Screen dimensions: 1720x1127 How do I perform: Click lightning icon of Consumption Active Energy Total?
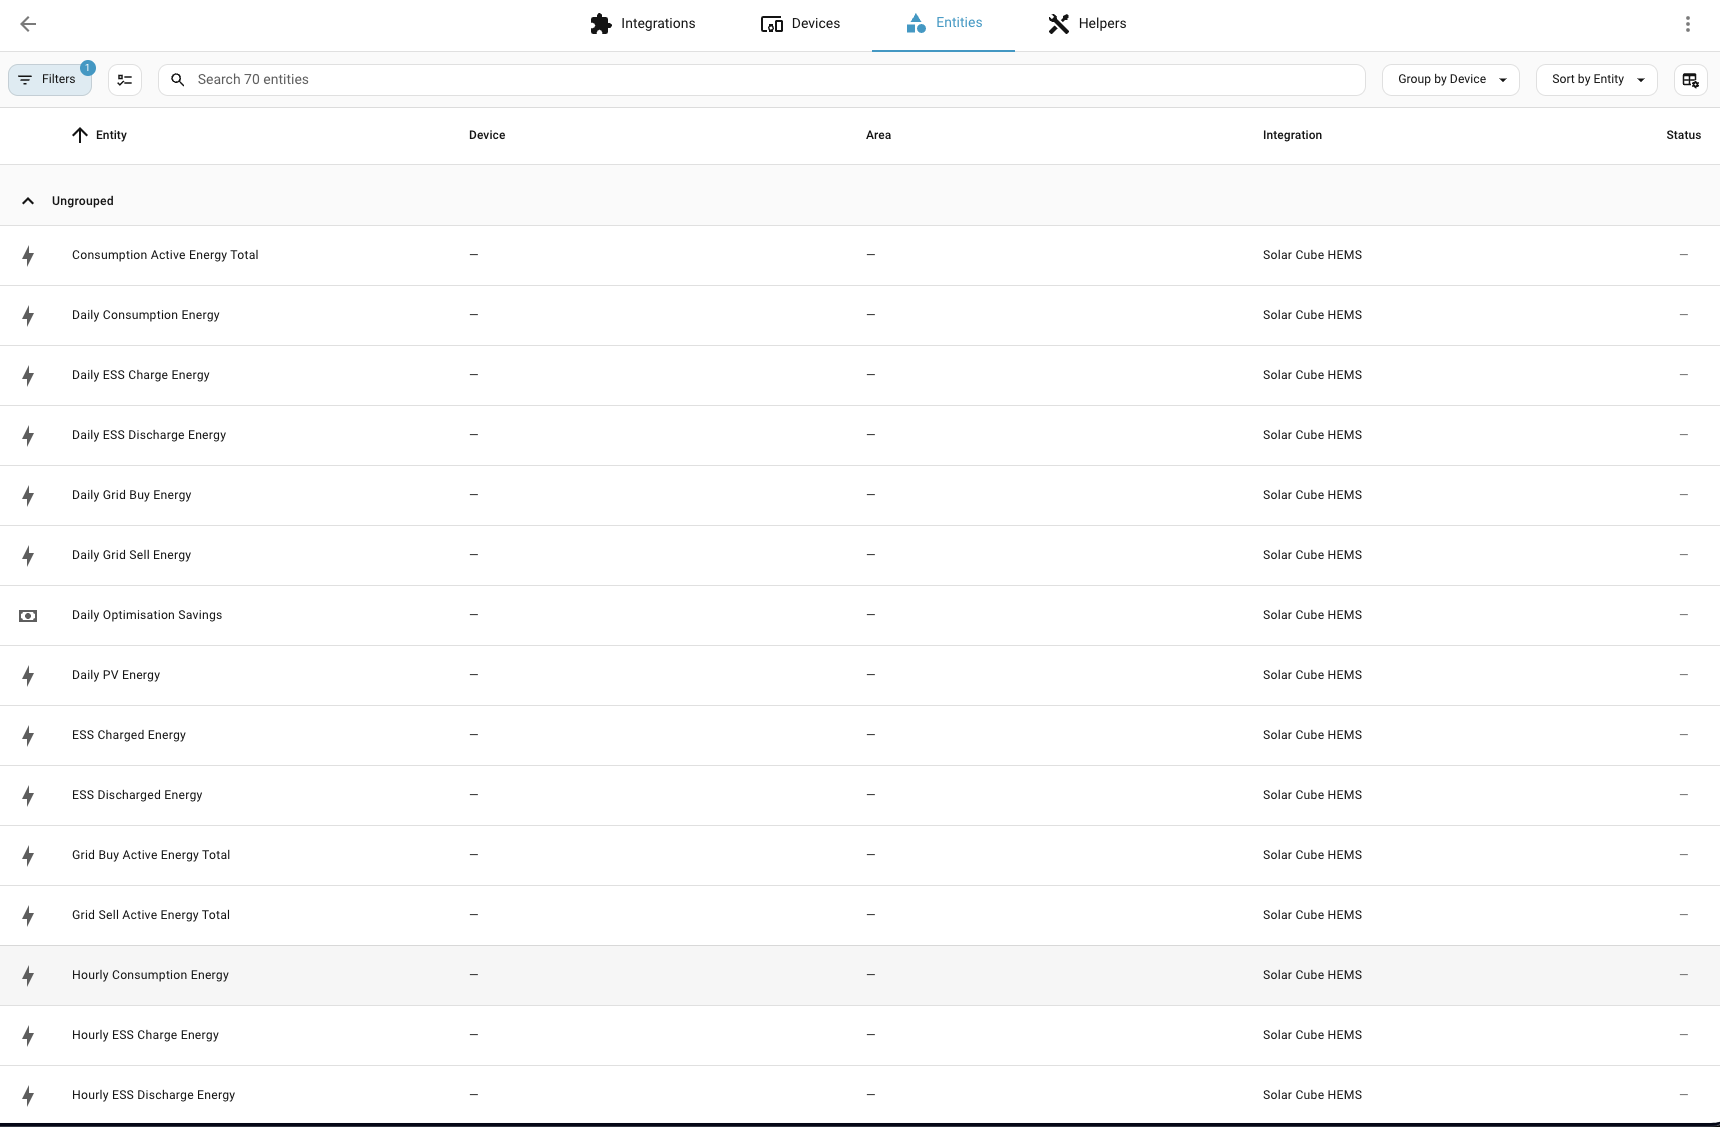click(28, 256)
